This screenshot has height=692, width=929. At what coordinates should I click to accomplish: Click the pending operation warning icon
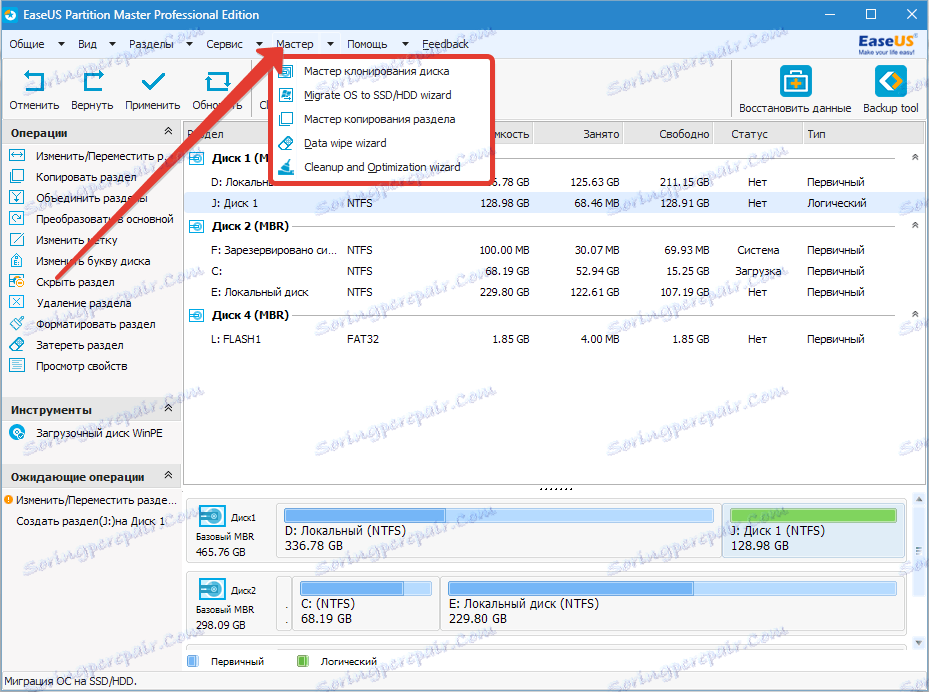tap(8, 499)
